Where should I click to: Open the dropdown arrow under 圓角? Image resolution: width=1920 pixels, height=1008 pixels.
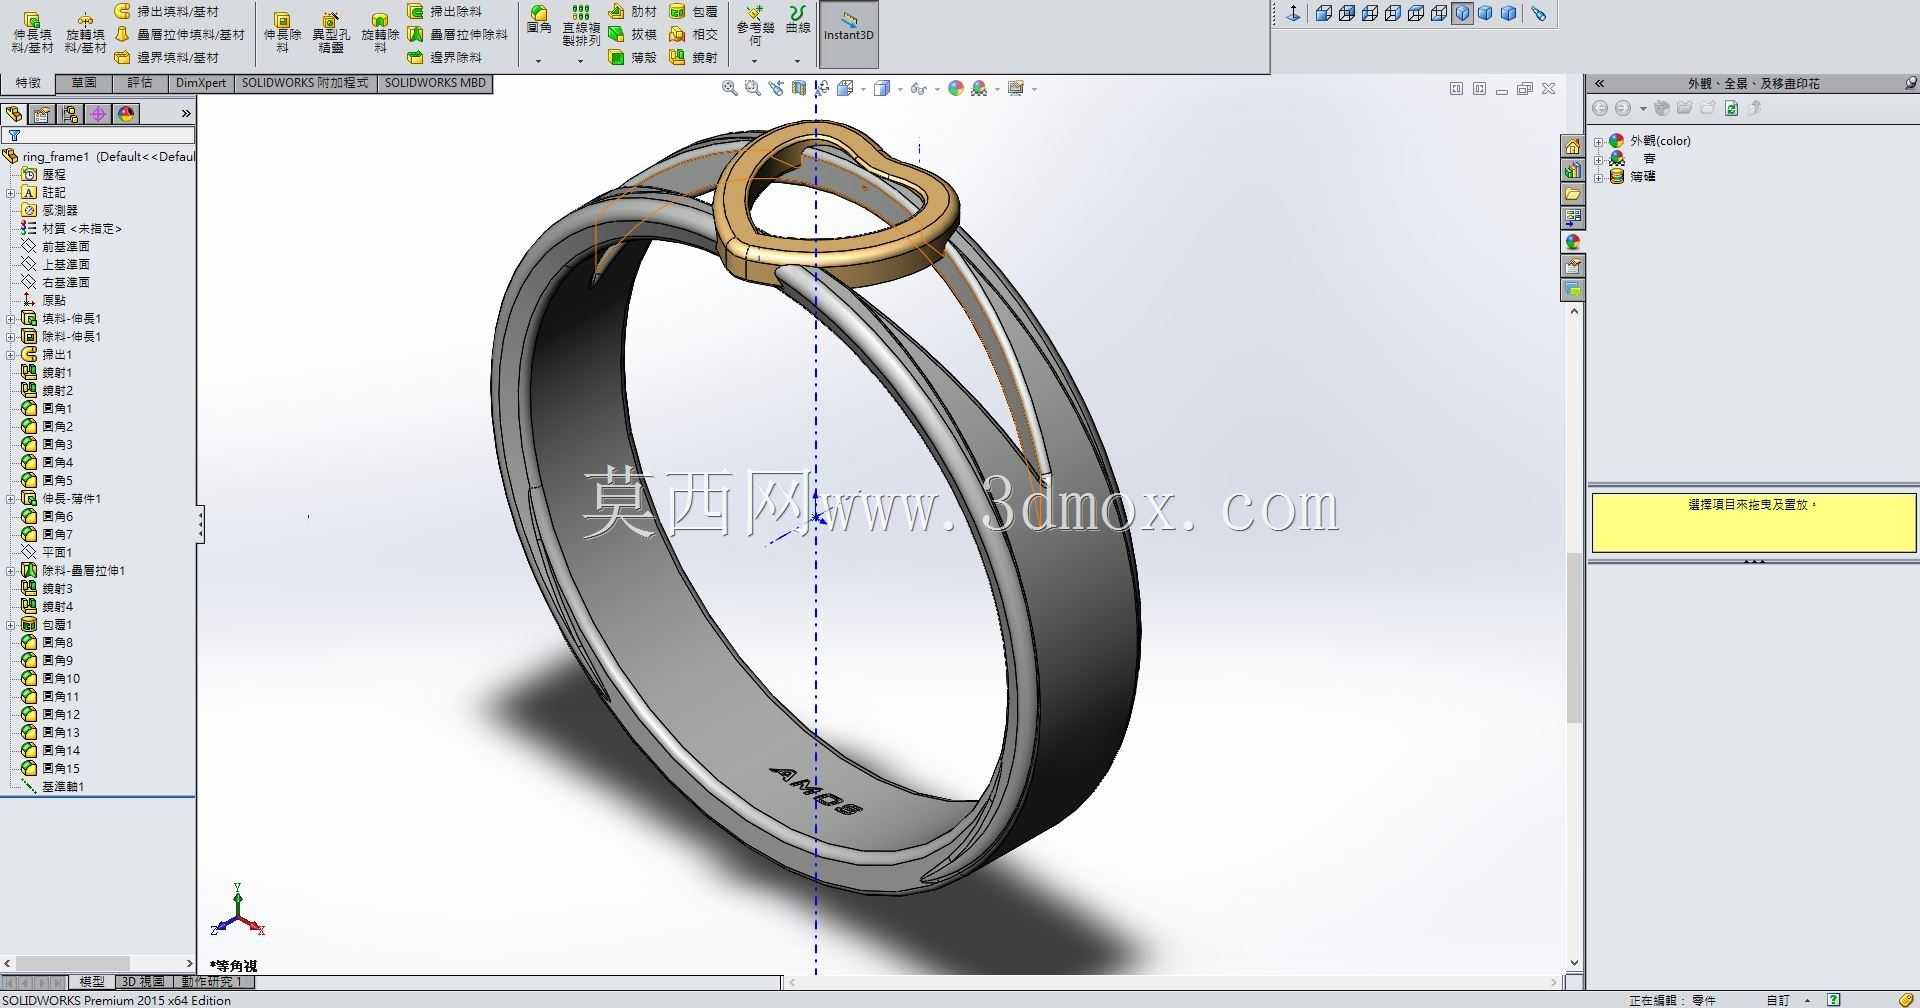[x=539, y=61]
